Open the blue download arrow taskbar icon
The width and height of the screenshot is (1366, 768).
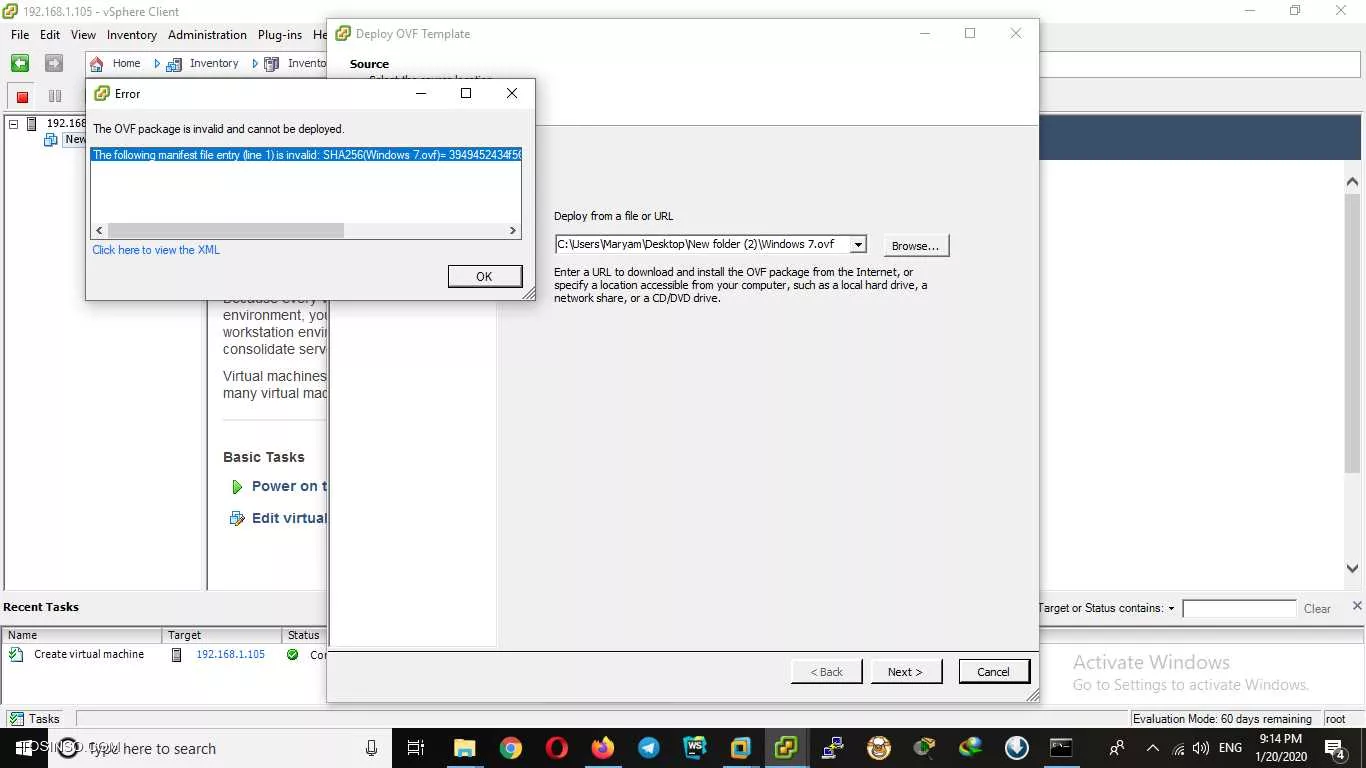click(x=1016, y=748)
